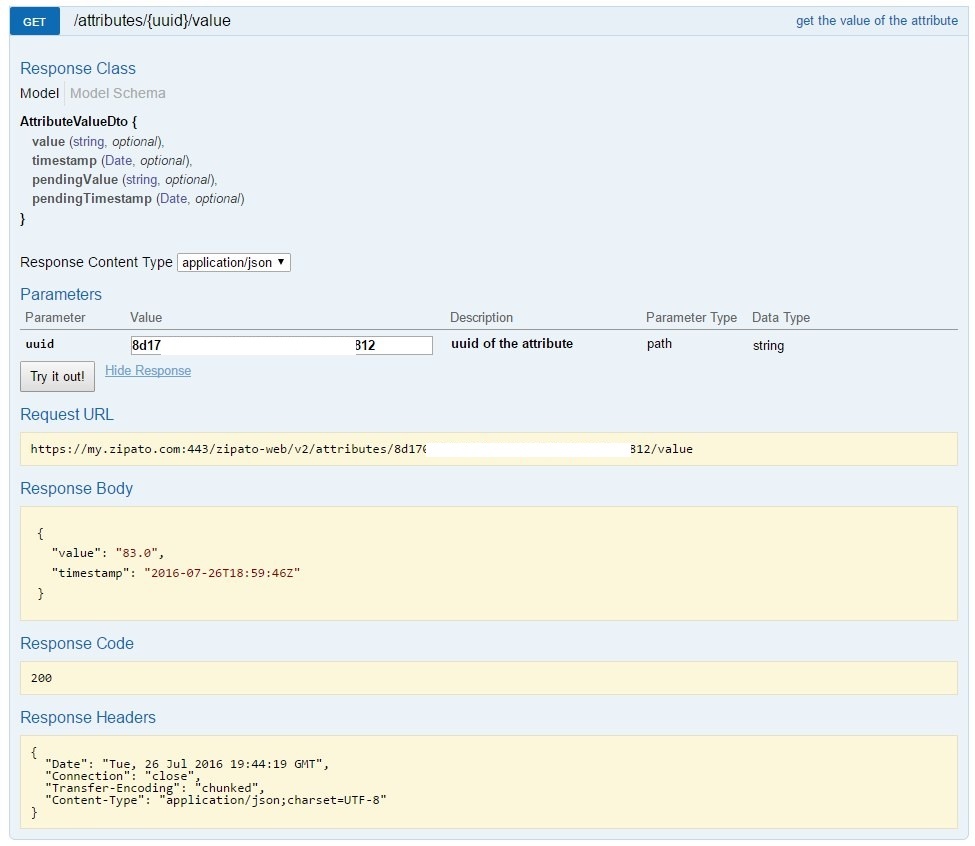The height and width of the screenshot is (846, 975).
Task: Click the pendingValue model property
Action: coord(75,180)
